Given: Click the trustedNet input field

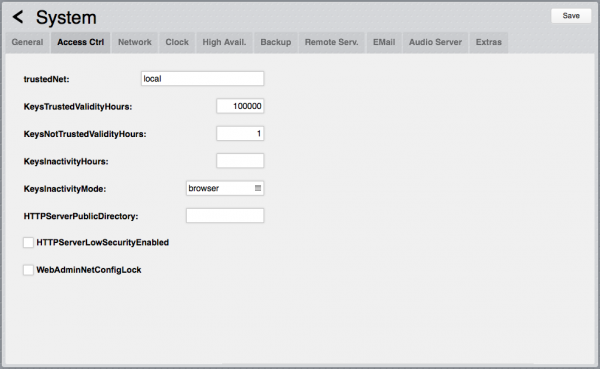Looking at the screenshot, I should coord(202,78).
